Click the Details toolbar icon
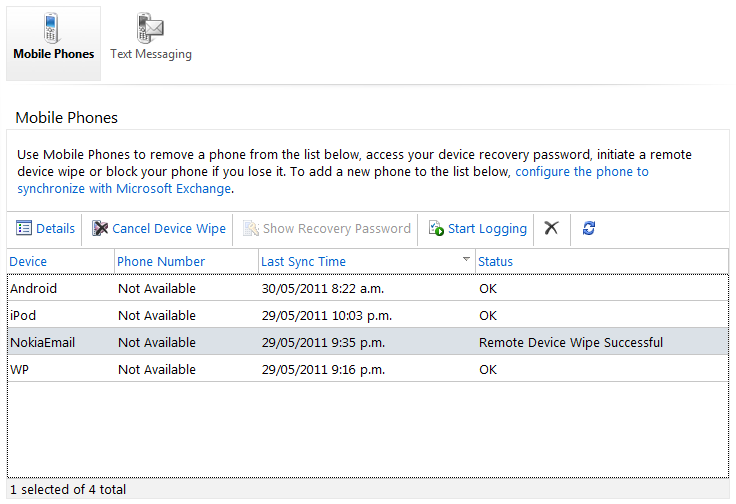 pos(24,229)
